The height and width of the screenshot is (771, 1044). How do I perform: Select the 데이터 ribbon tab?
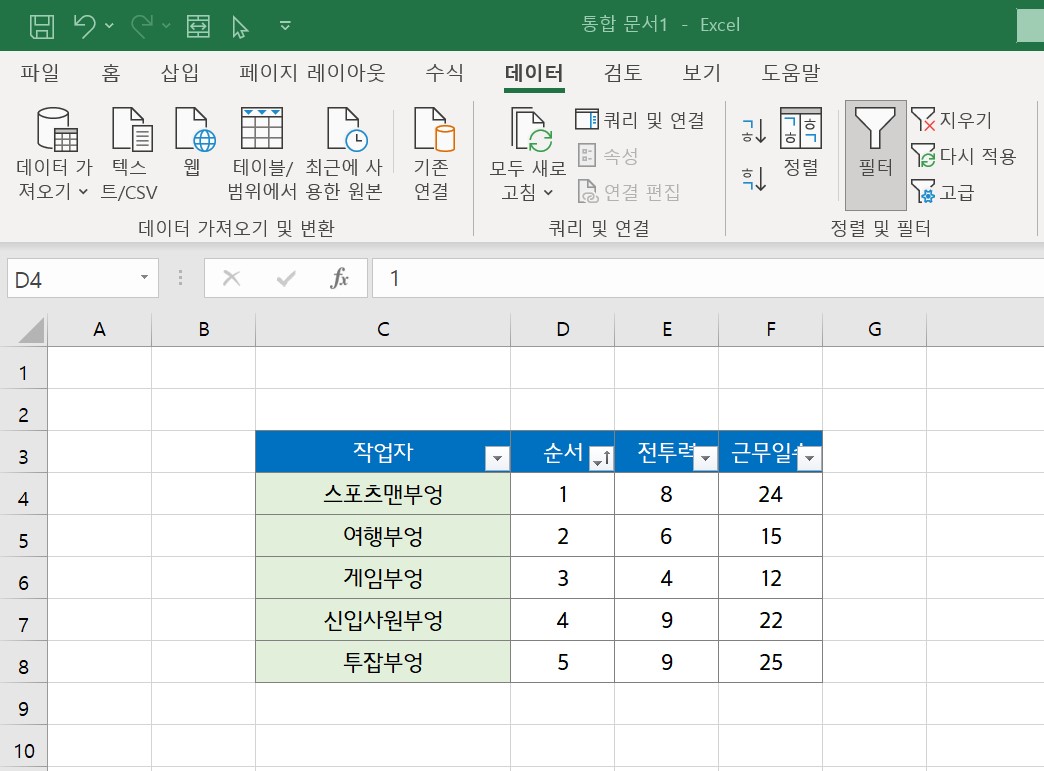(x=534, y=72)
